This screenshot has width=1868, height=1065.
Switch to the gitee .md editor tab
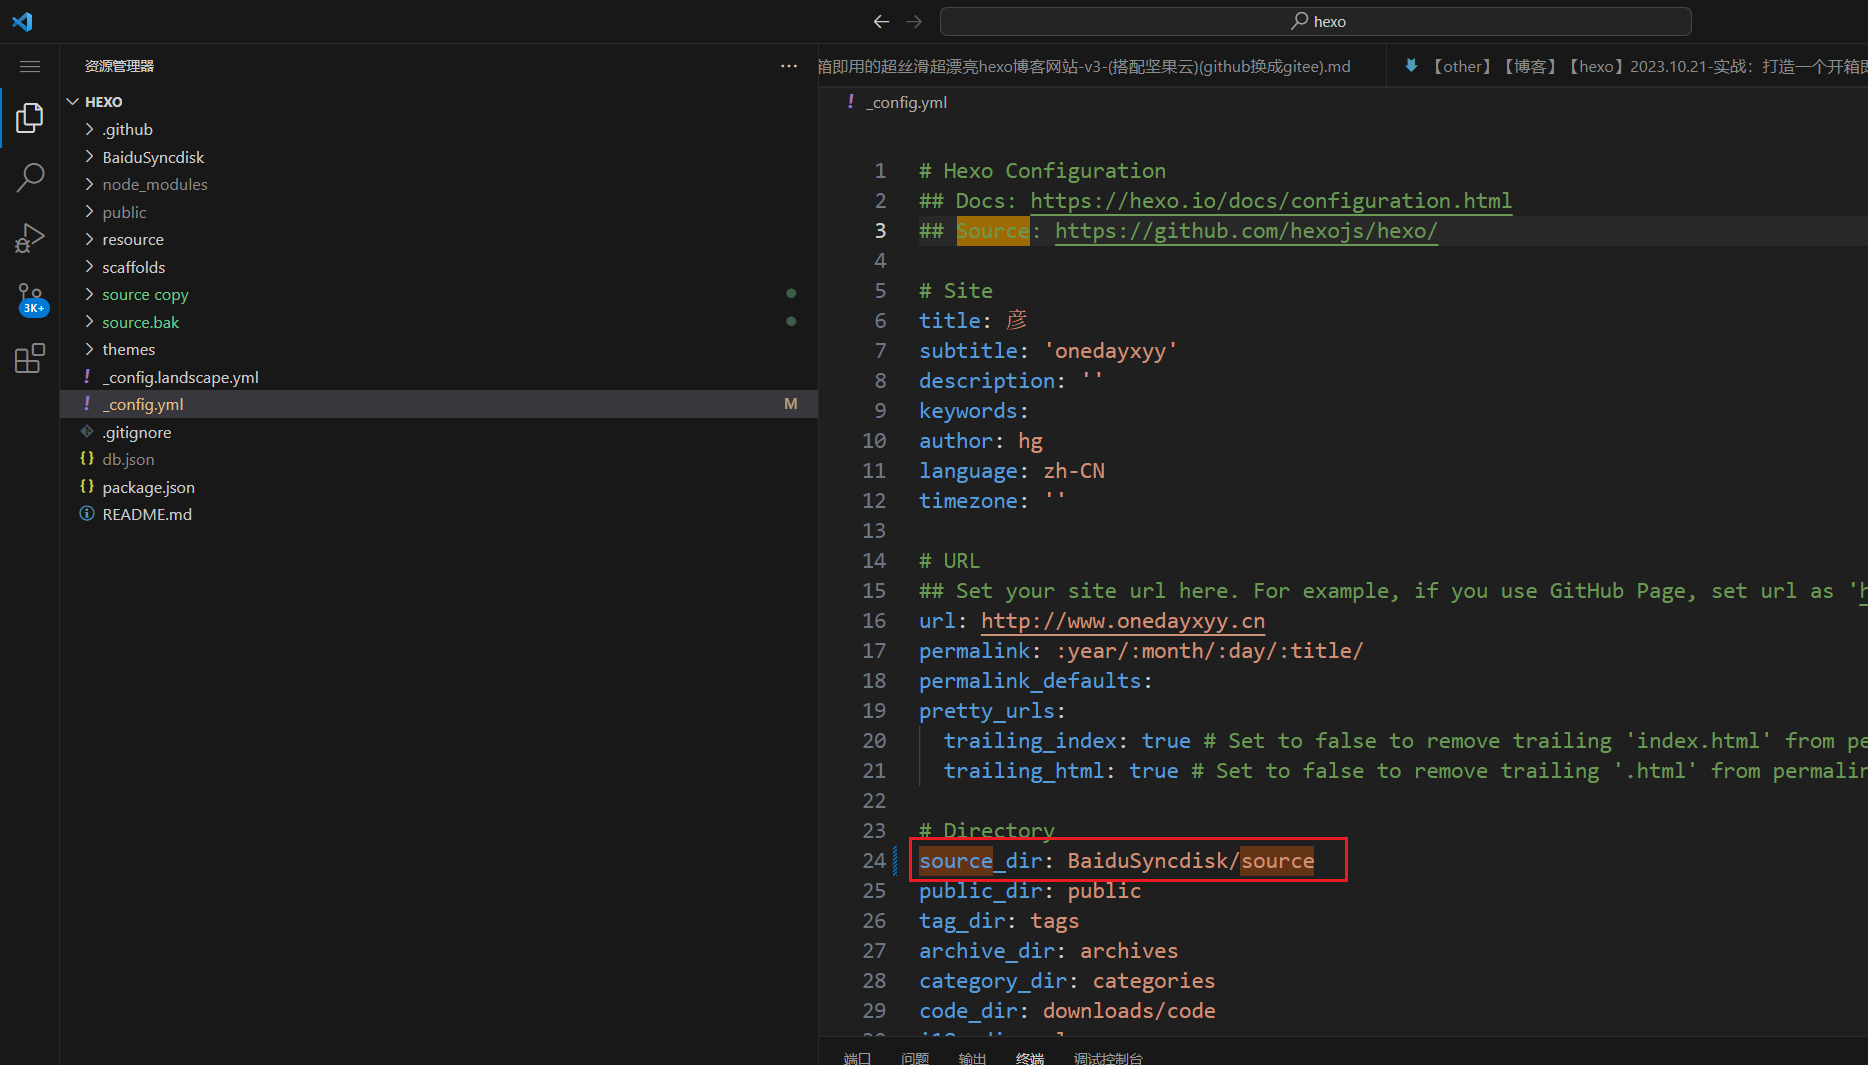point(1100,66)
